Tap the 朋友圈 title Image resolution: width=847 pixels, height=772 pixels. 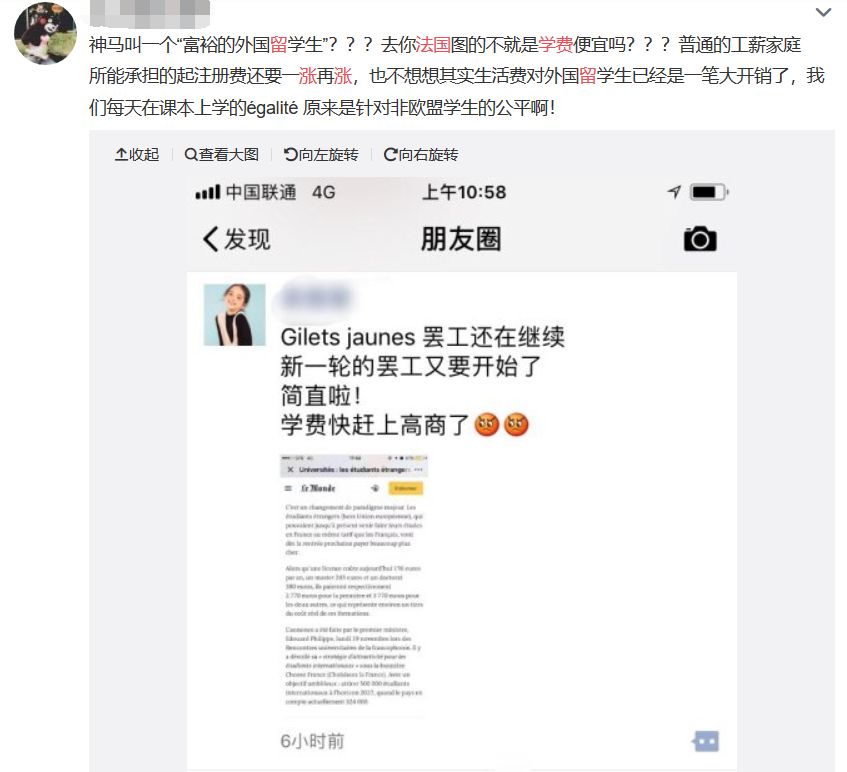coord(461,239)
